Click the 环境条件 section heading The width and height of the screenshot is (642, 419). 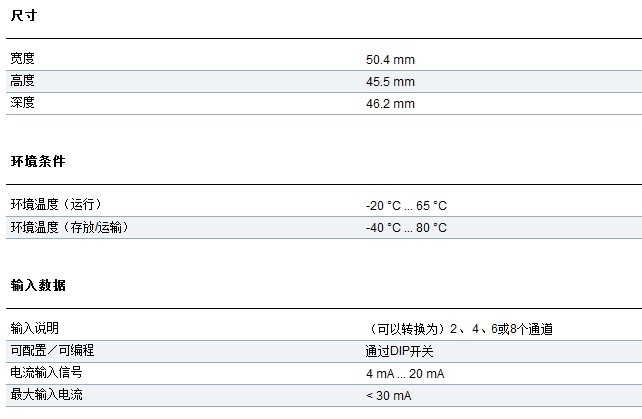38,161
